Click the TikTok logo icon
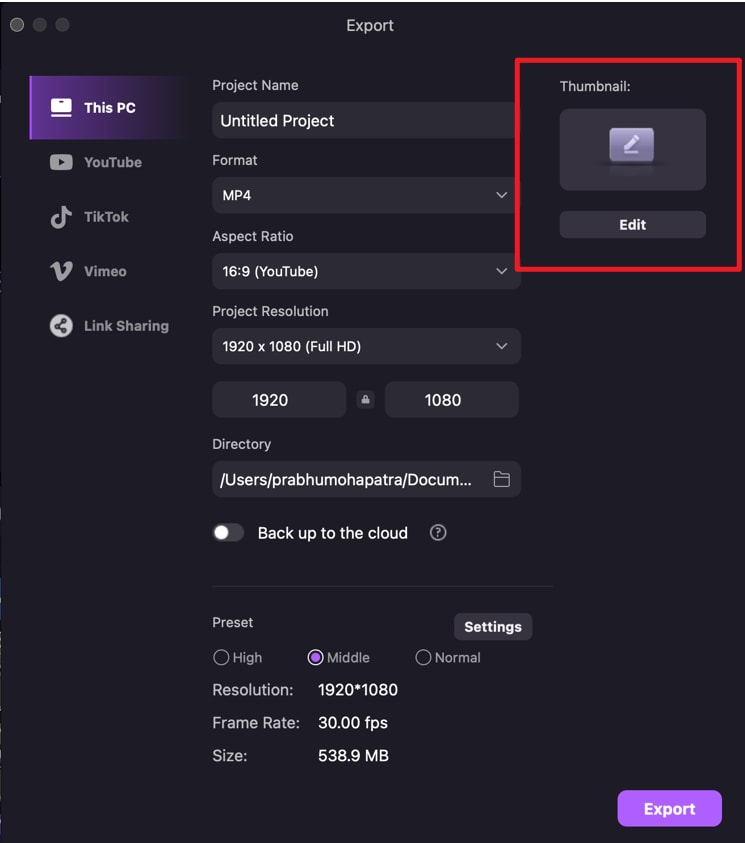This screenshot has width=745, height=843. click(61, 217)
